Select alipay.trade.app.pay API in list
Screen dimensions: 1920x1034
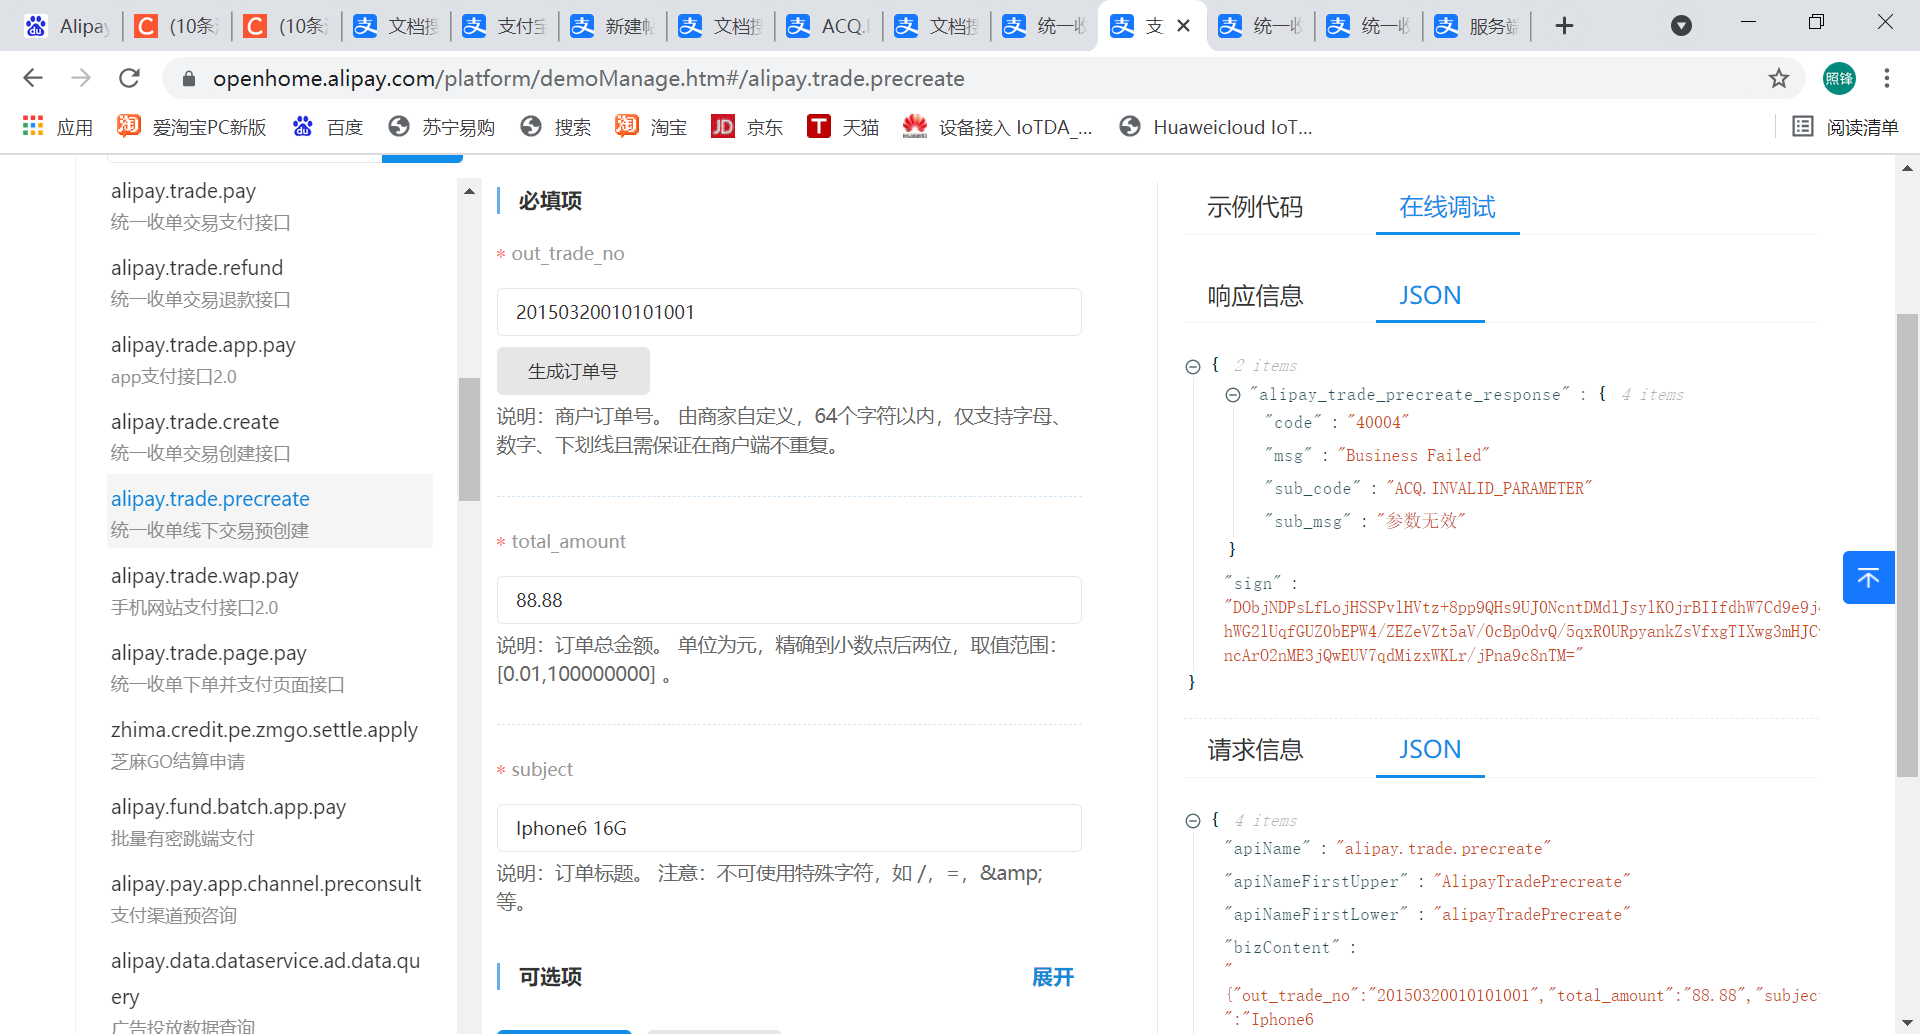coord(270,360)
